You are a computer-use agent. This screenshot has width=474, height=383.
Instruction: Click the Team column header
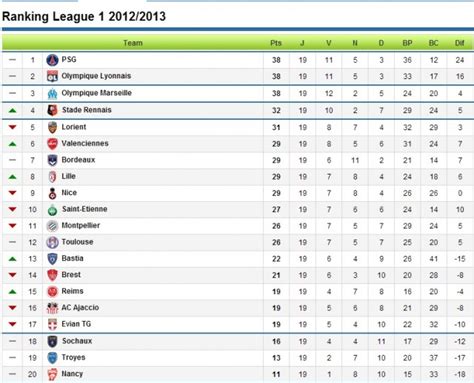[133, 43]
